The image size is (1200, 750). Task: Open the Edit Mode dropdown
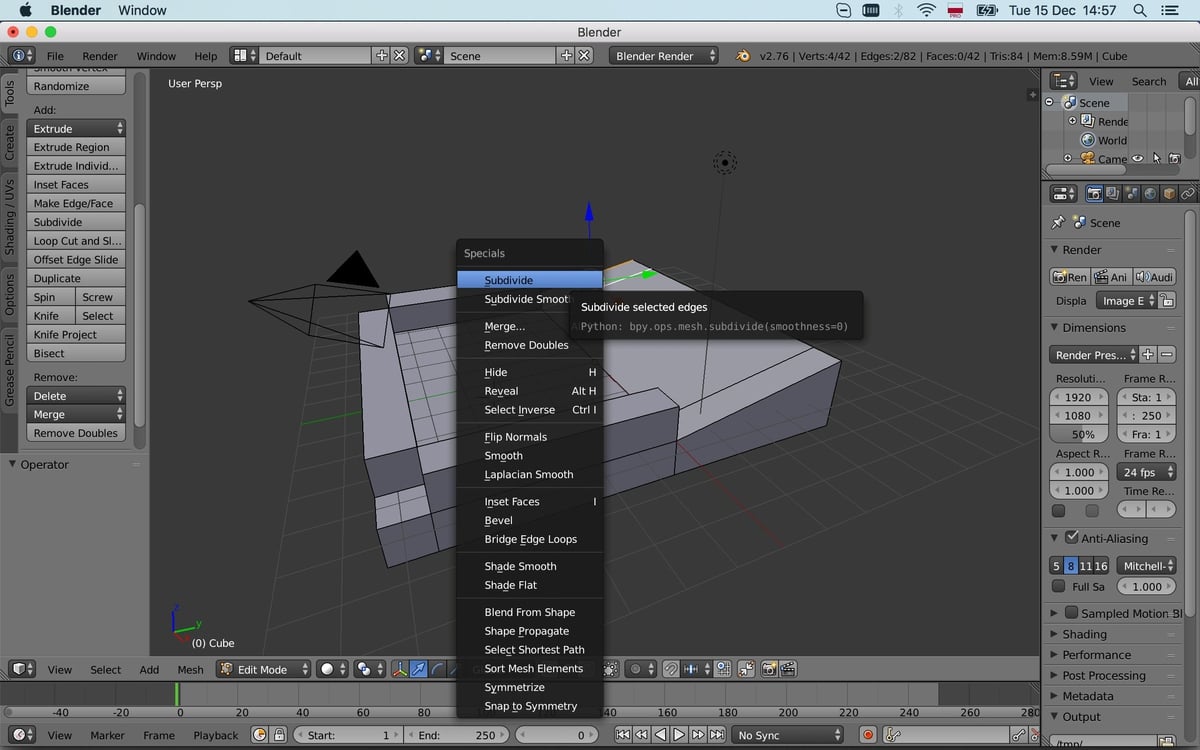[x=263, y=669]
